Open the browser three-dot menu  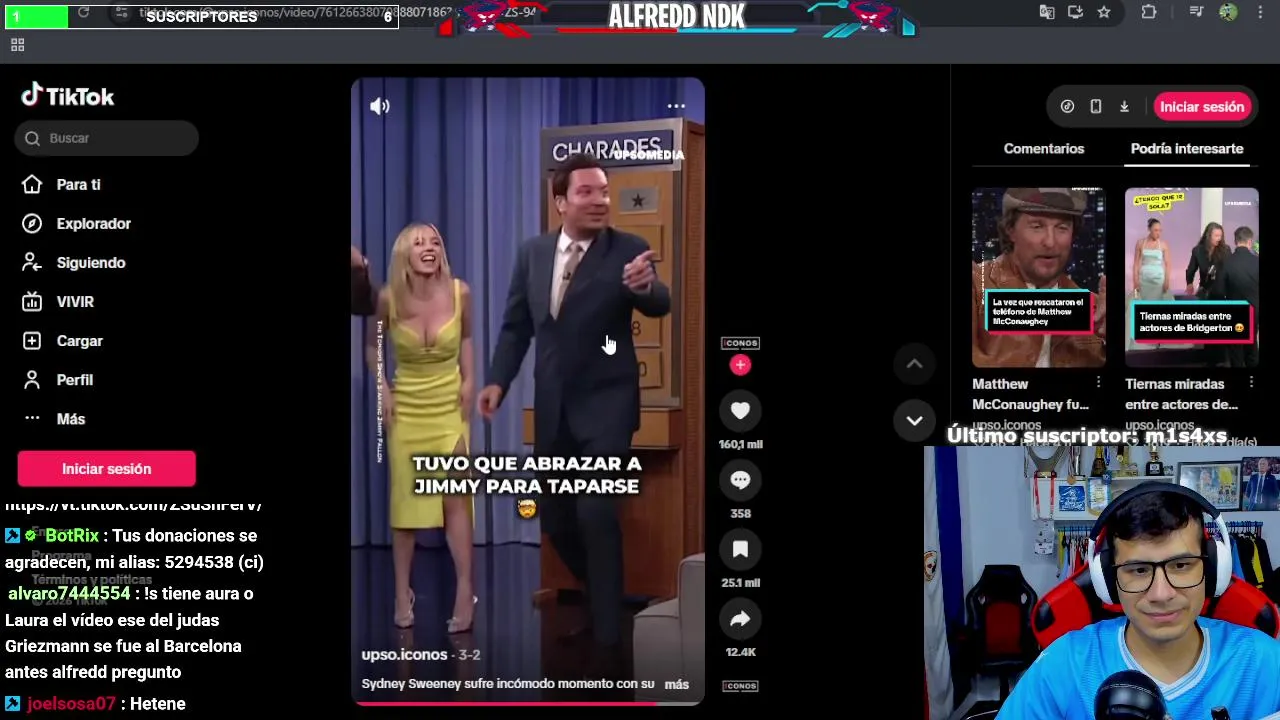point(1258,12)
